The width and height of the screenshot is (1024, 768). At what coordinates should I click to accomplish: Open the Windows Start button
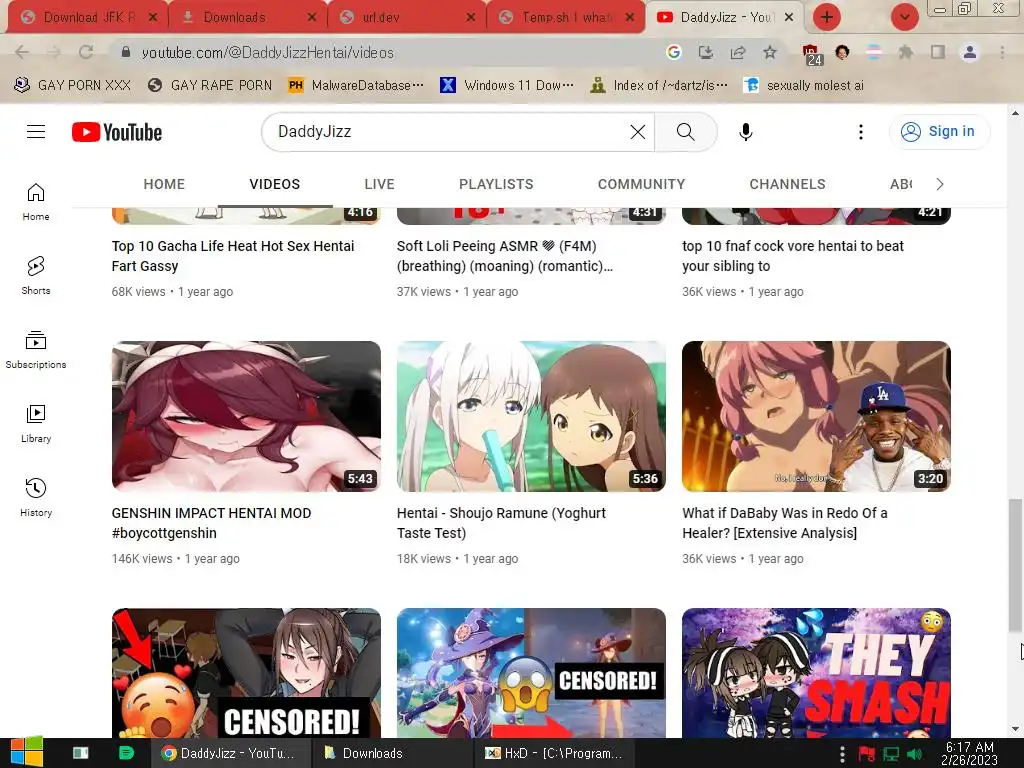(27, 753)
